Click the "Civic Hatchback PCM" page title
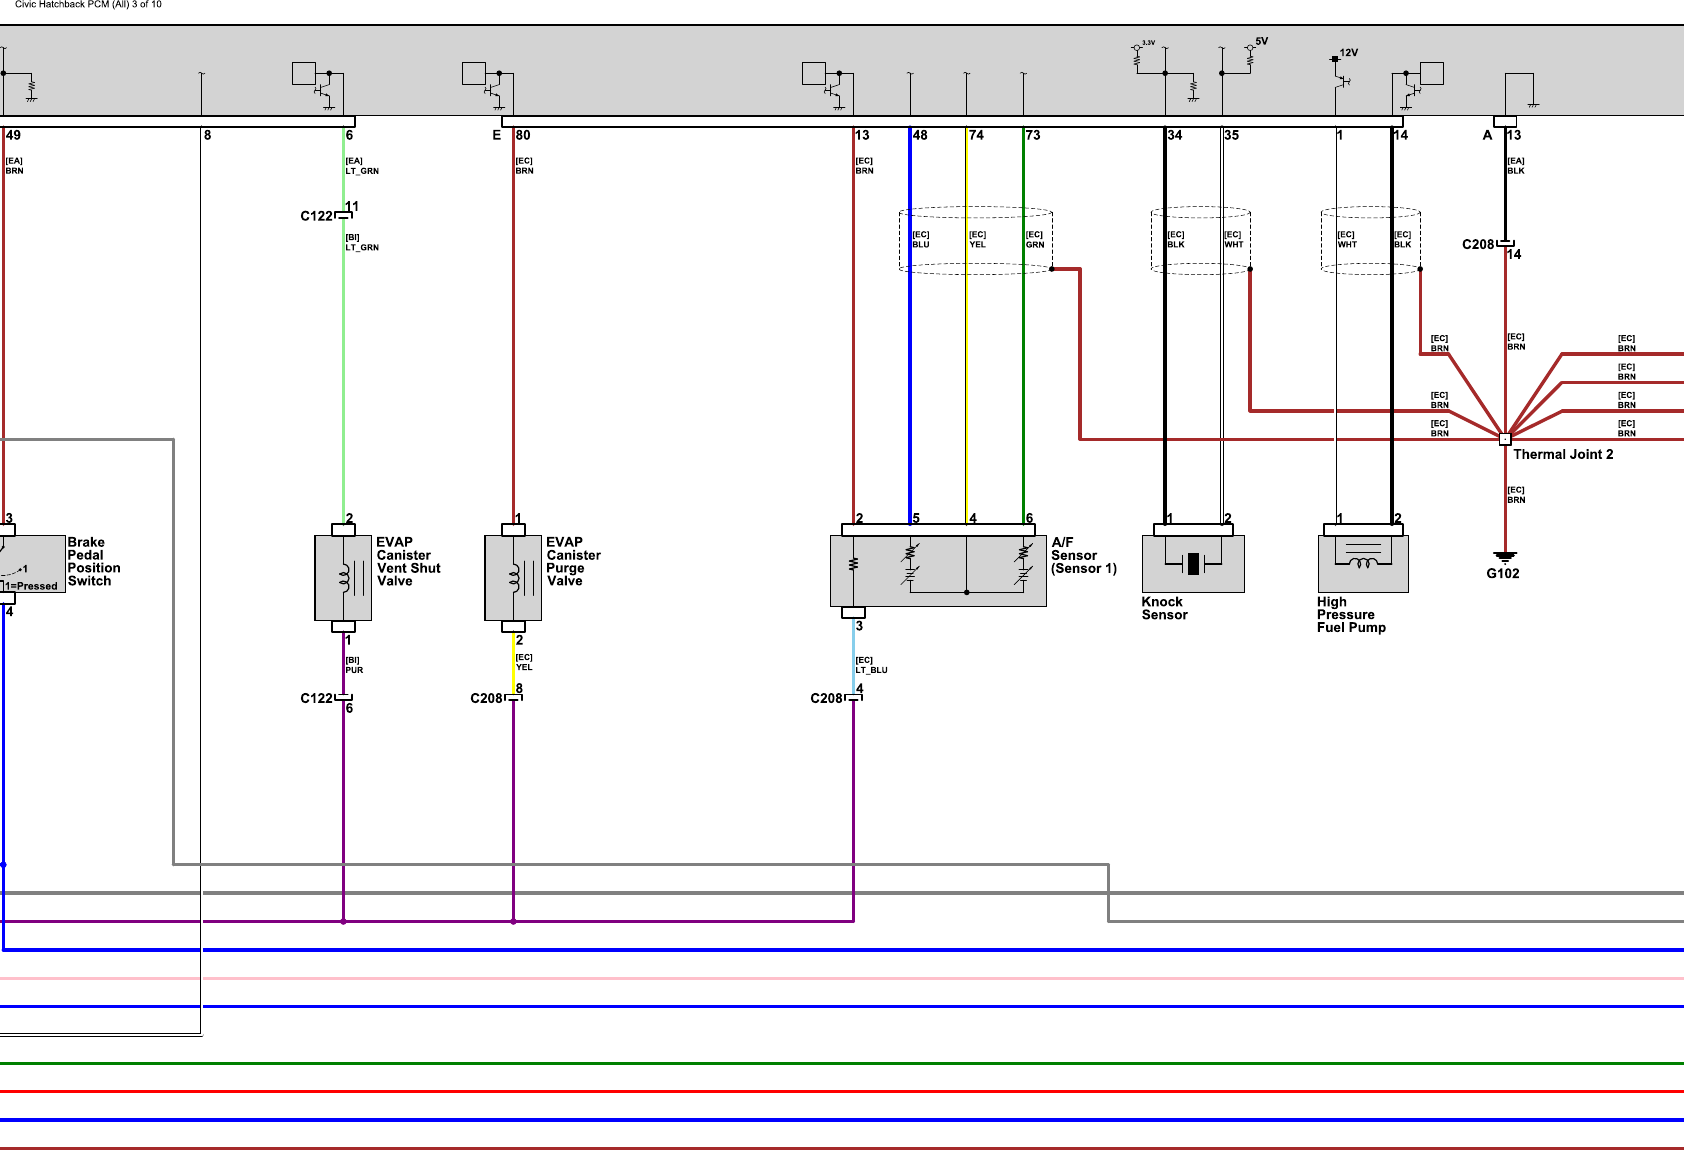This screenshot has height=1150, width=1684. (88, 5)
